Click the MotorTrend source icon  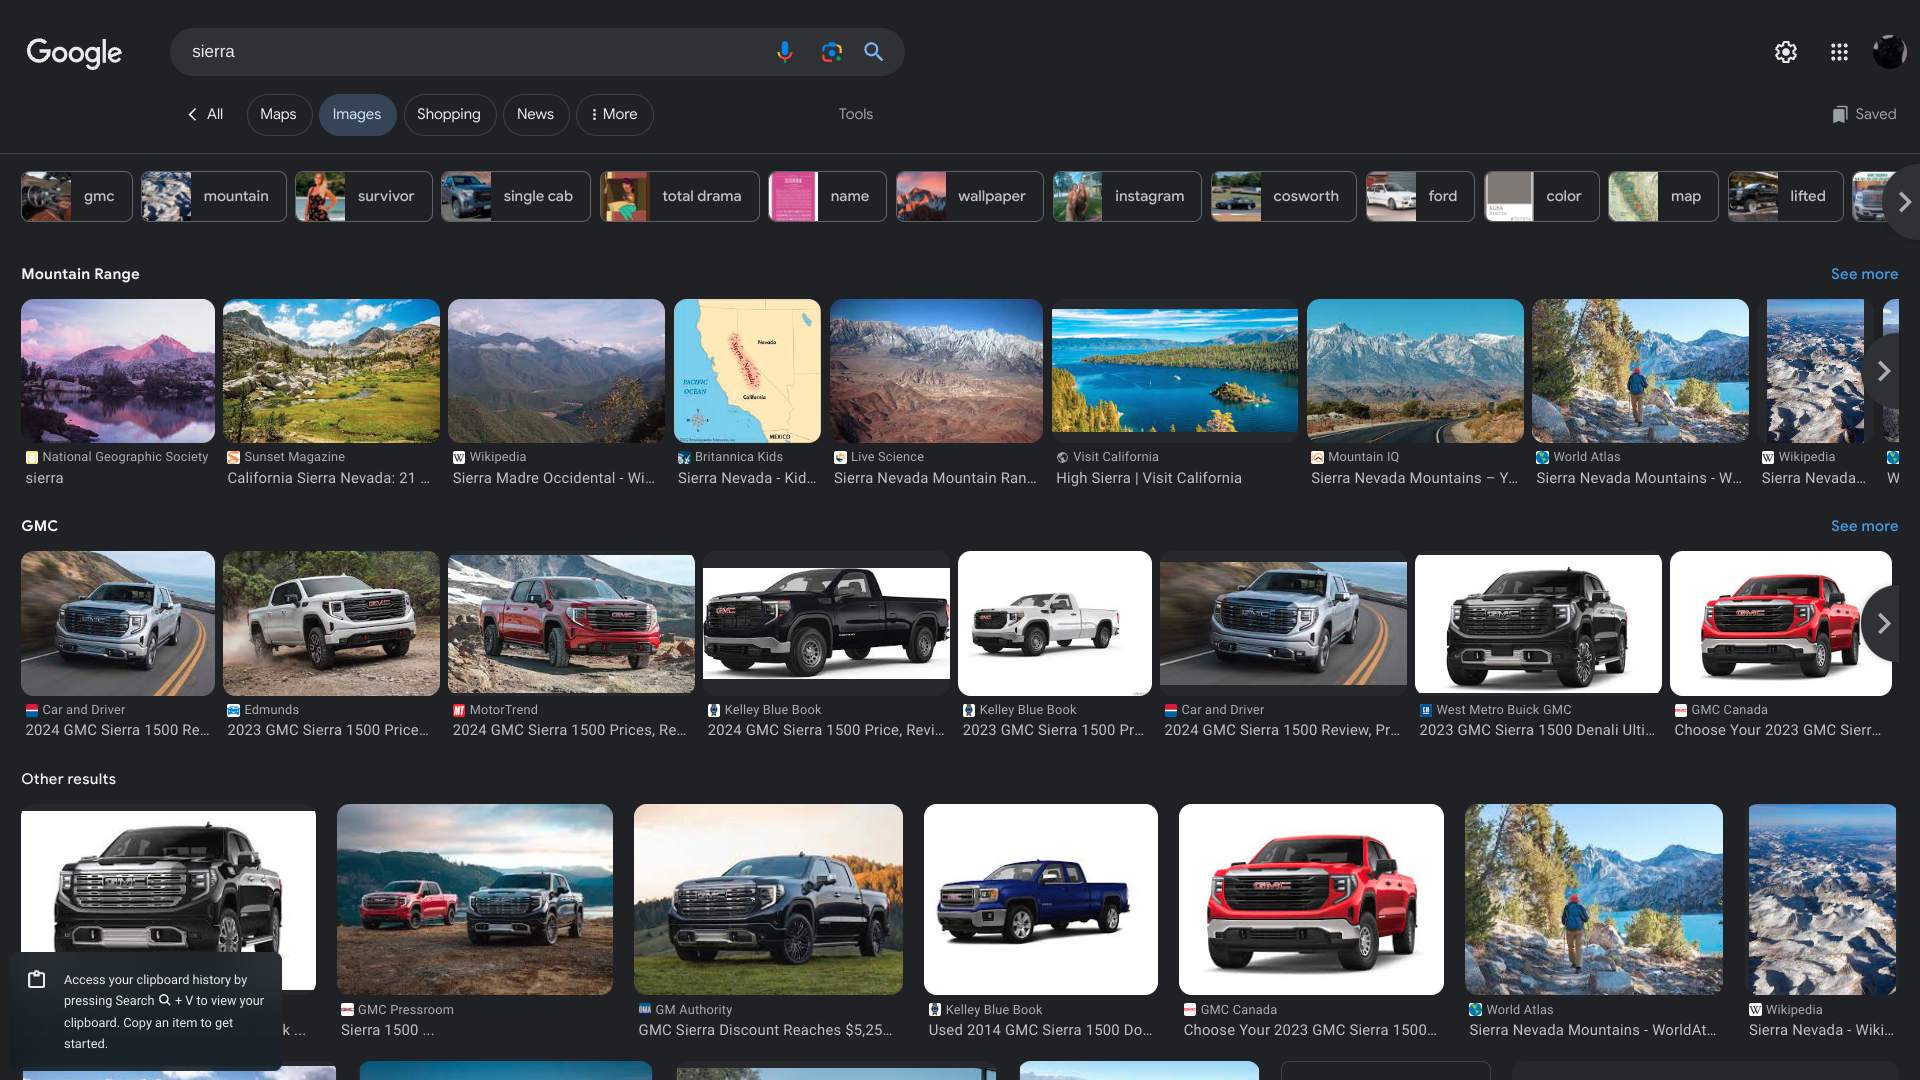point(459,710)
